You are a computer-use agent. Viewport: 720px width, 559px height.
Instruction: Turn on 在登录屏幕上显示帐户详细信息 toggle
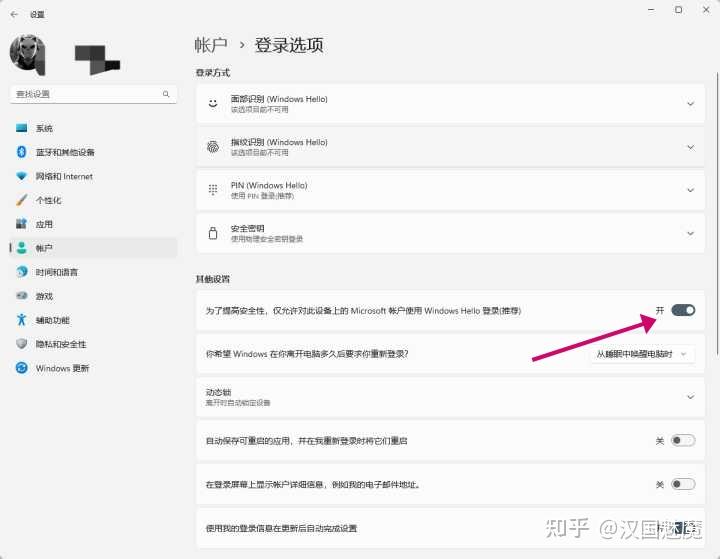point(683,484)
